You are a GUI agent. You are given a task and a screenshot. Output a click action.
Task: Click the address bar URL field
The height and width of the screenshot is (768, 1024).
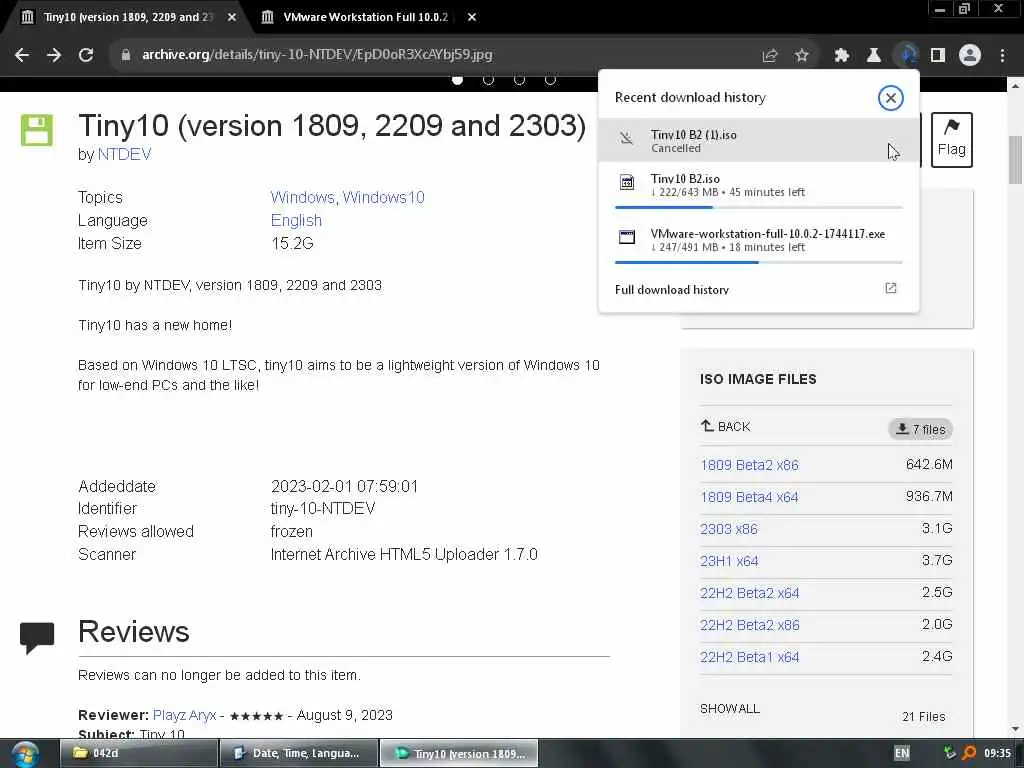[438, 55]
